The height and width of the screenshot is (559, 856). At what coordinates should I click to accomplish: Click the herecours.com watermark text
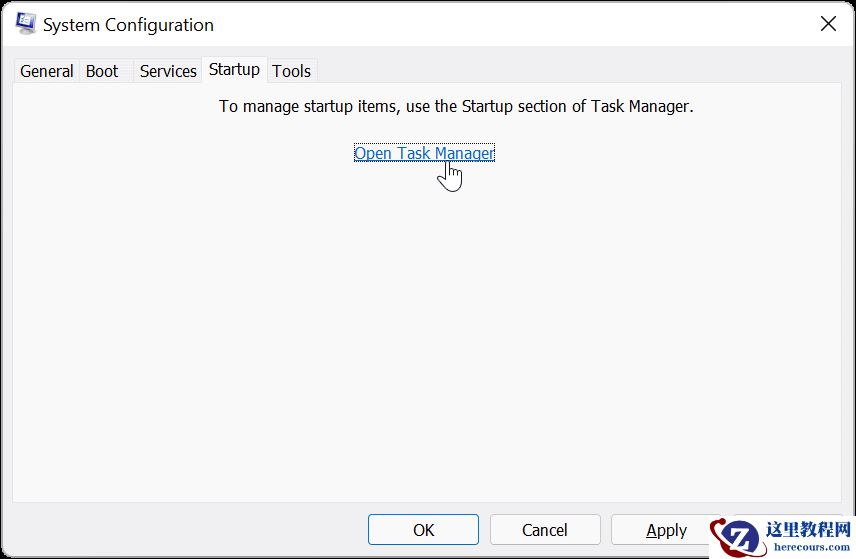point(810,547)
